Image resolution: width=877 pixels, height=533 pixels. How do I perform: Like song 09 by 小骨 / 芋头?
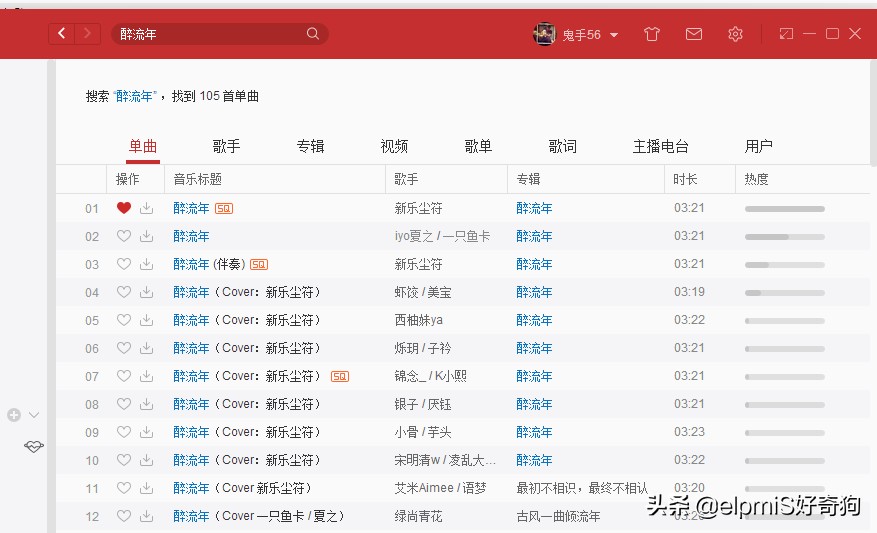124,432
